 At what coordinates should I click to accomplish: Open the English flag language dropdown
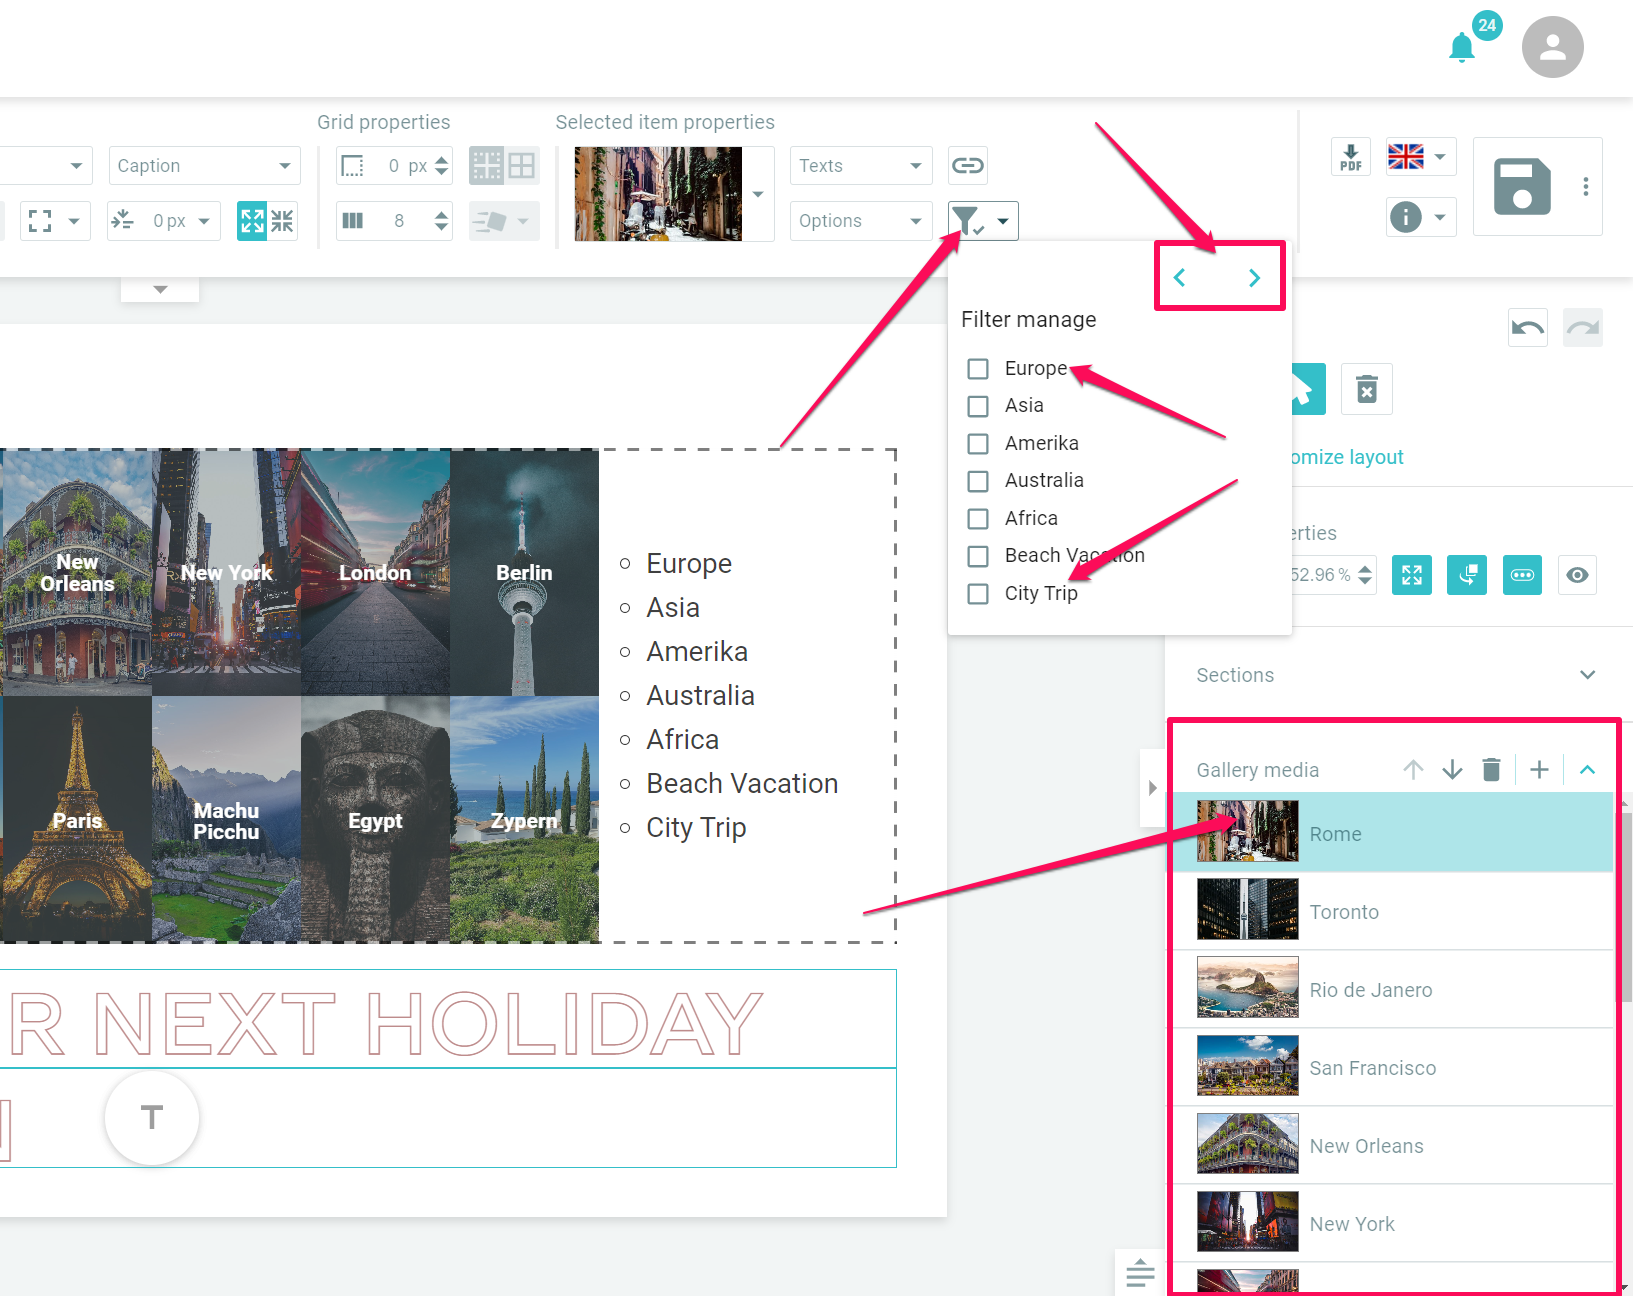click(1420, 157)
